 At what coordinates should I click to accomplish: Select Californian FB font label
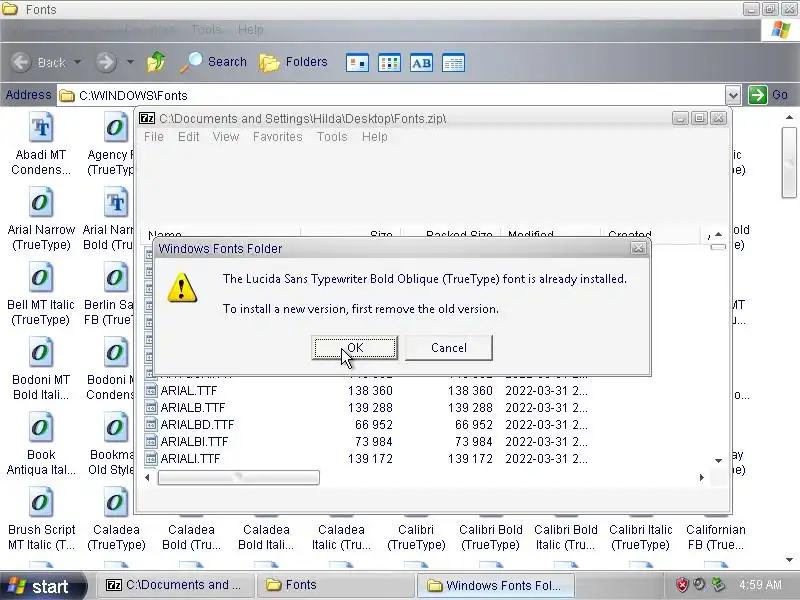click(x=716, y=537)
